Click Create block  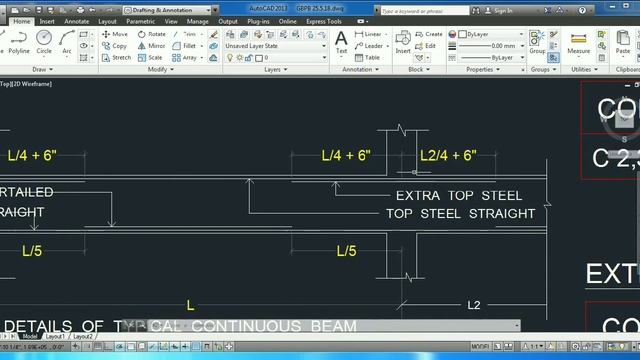[x=429, y=34]
